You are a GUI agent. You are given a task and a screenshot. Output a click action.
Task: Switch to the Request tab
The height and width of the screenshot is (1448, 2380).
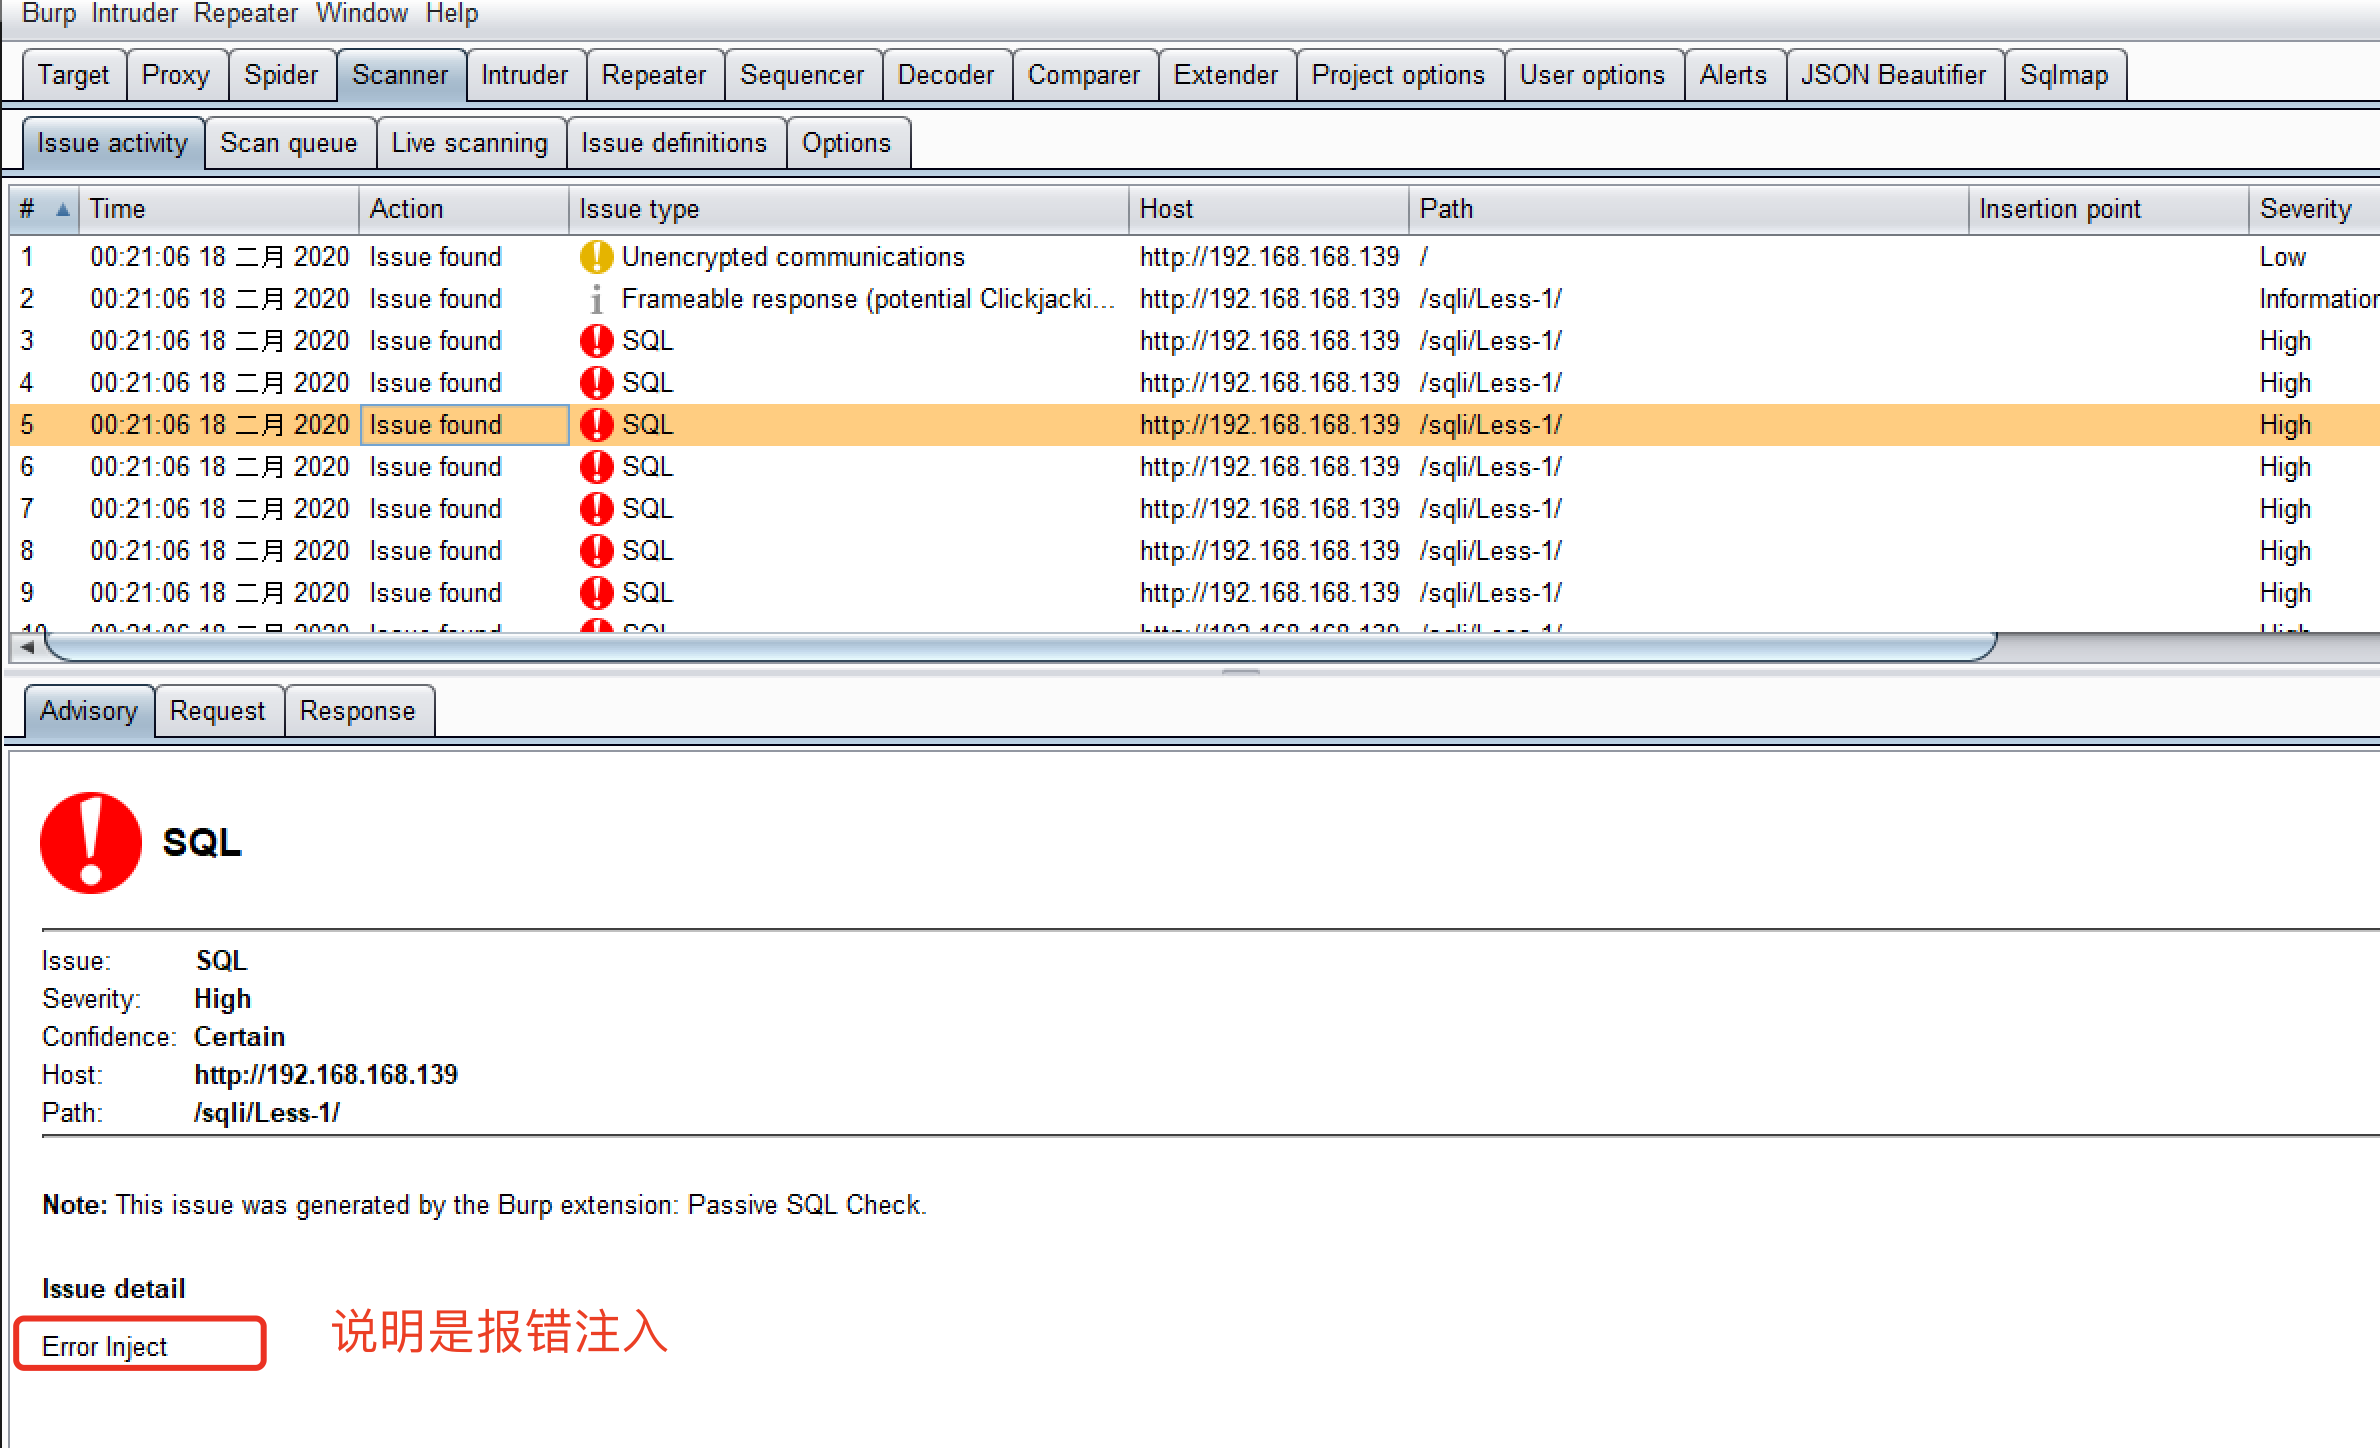coord(218,711)
